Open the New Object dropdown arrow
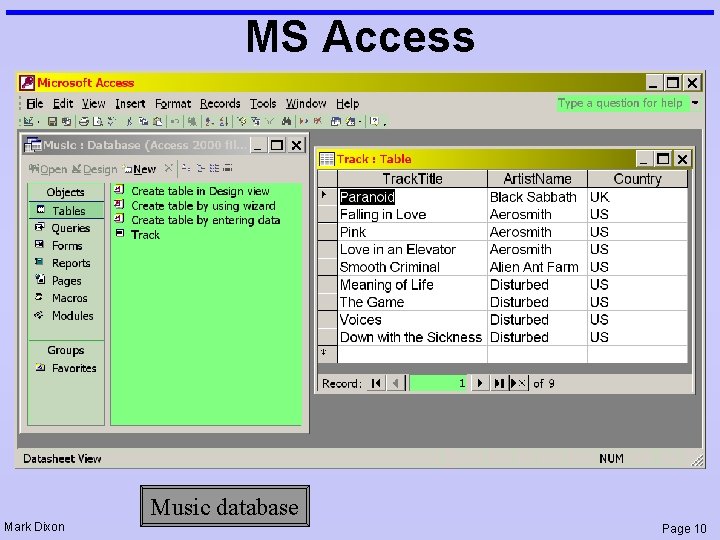720x540 pixels. pos(360,122)
